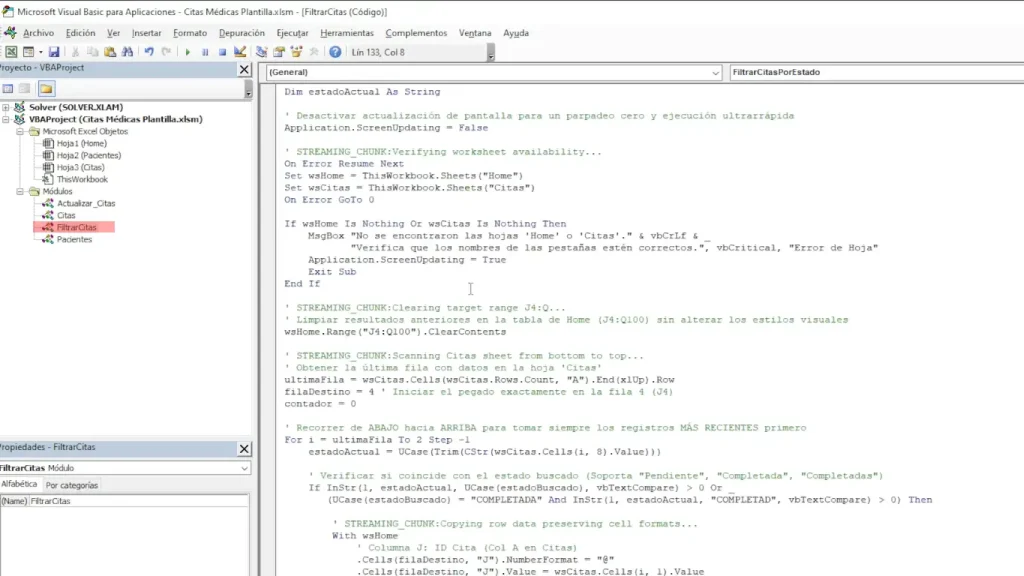Switch to View Code button in Project panel
The image size is (1024, 576).
pos(8,89)
